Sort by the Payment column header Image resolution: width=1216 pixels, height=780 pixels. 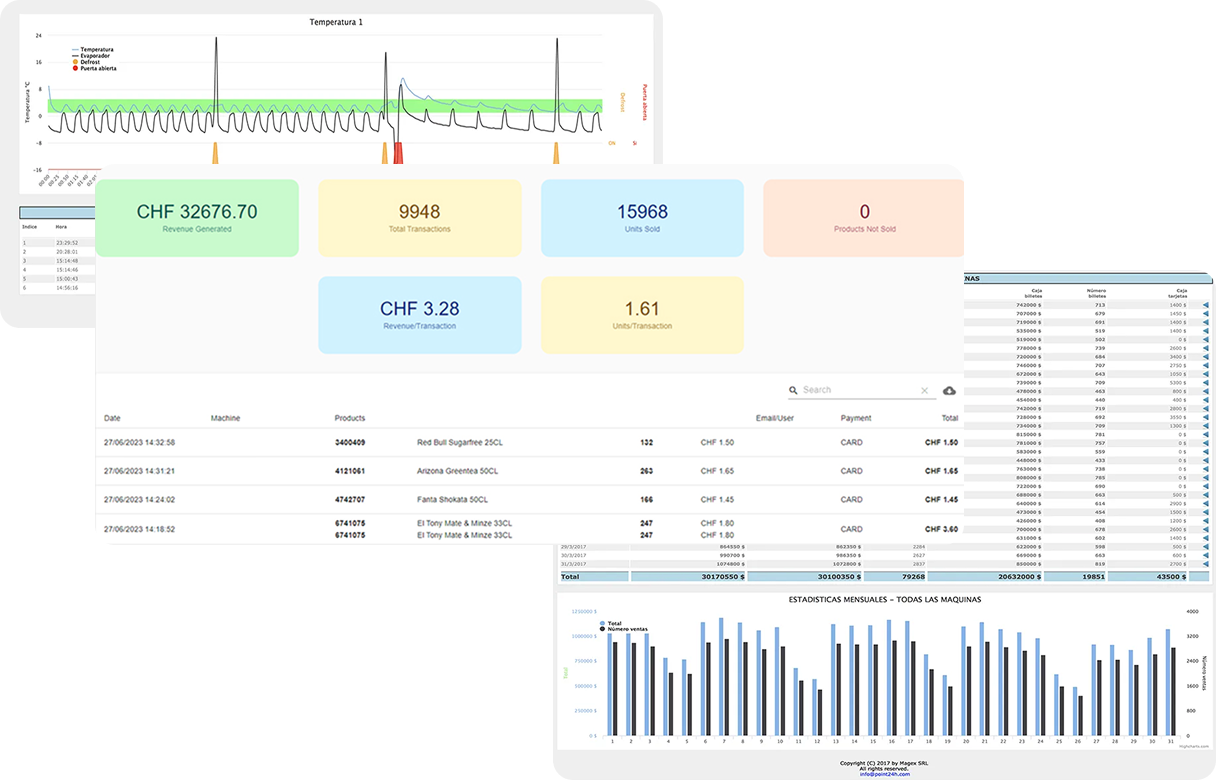click(x=856, y=418)
